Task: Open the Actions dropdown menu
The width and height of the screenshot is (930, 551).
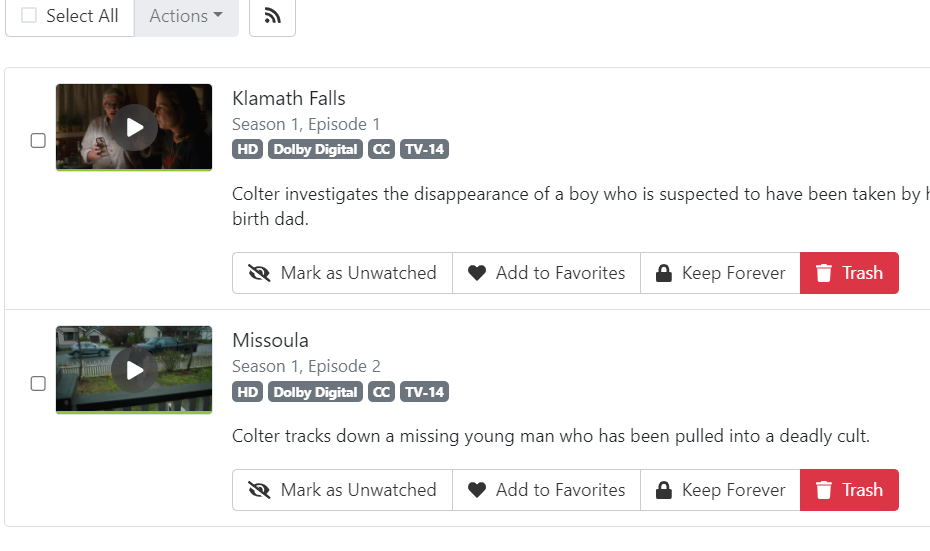Action: pos(186,16)
